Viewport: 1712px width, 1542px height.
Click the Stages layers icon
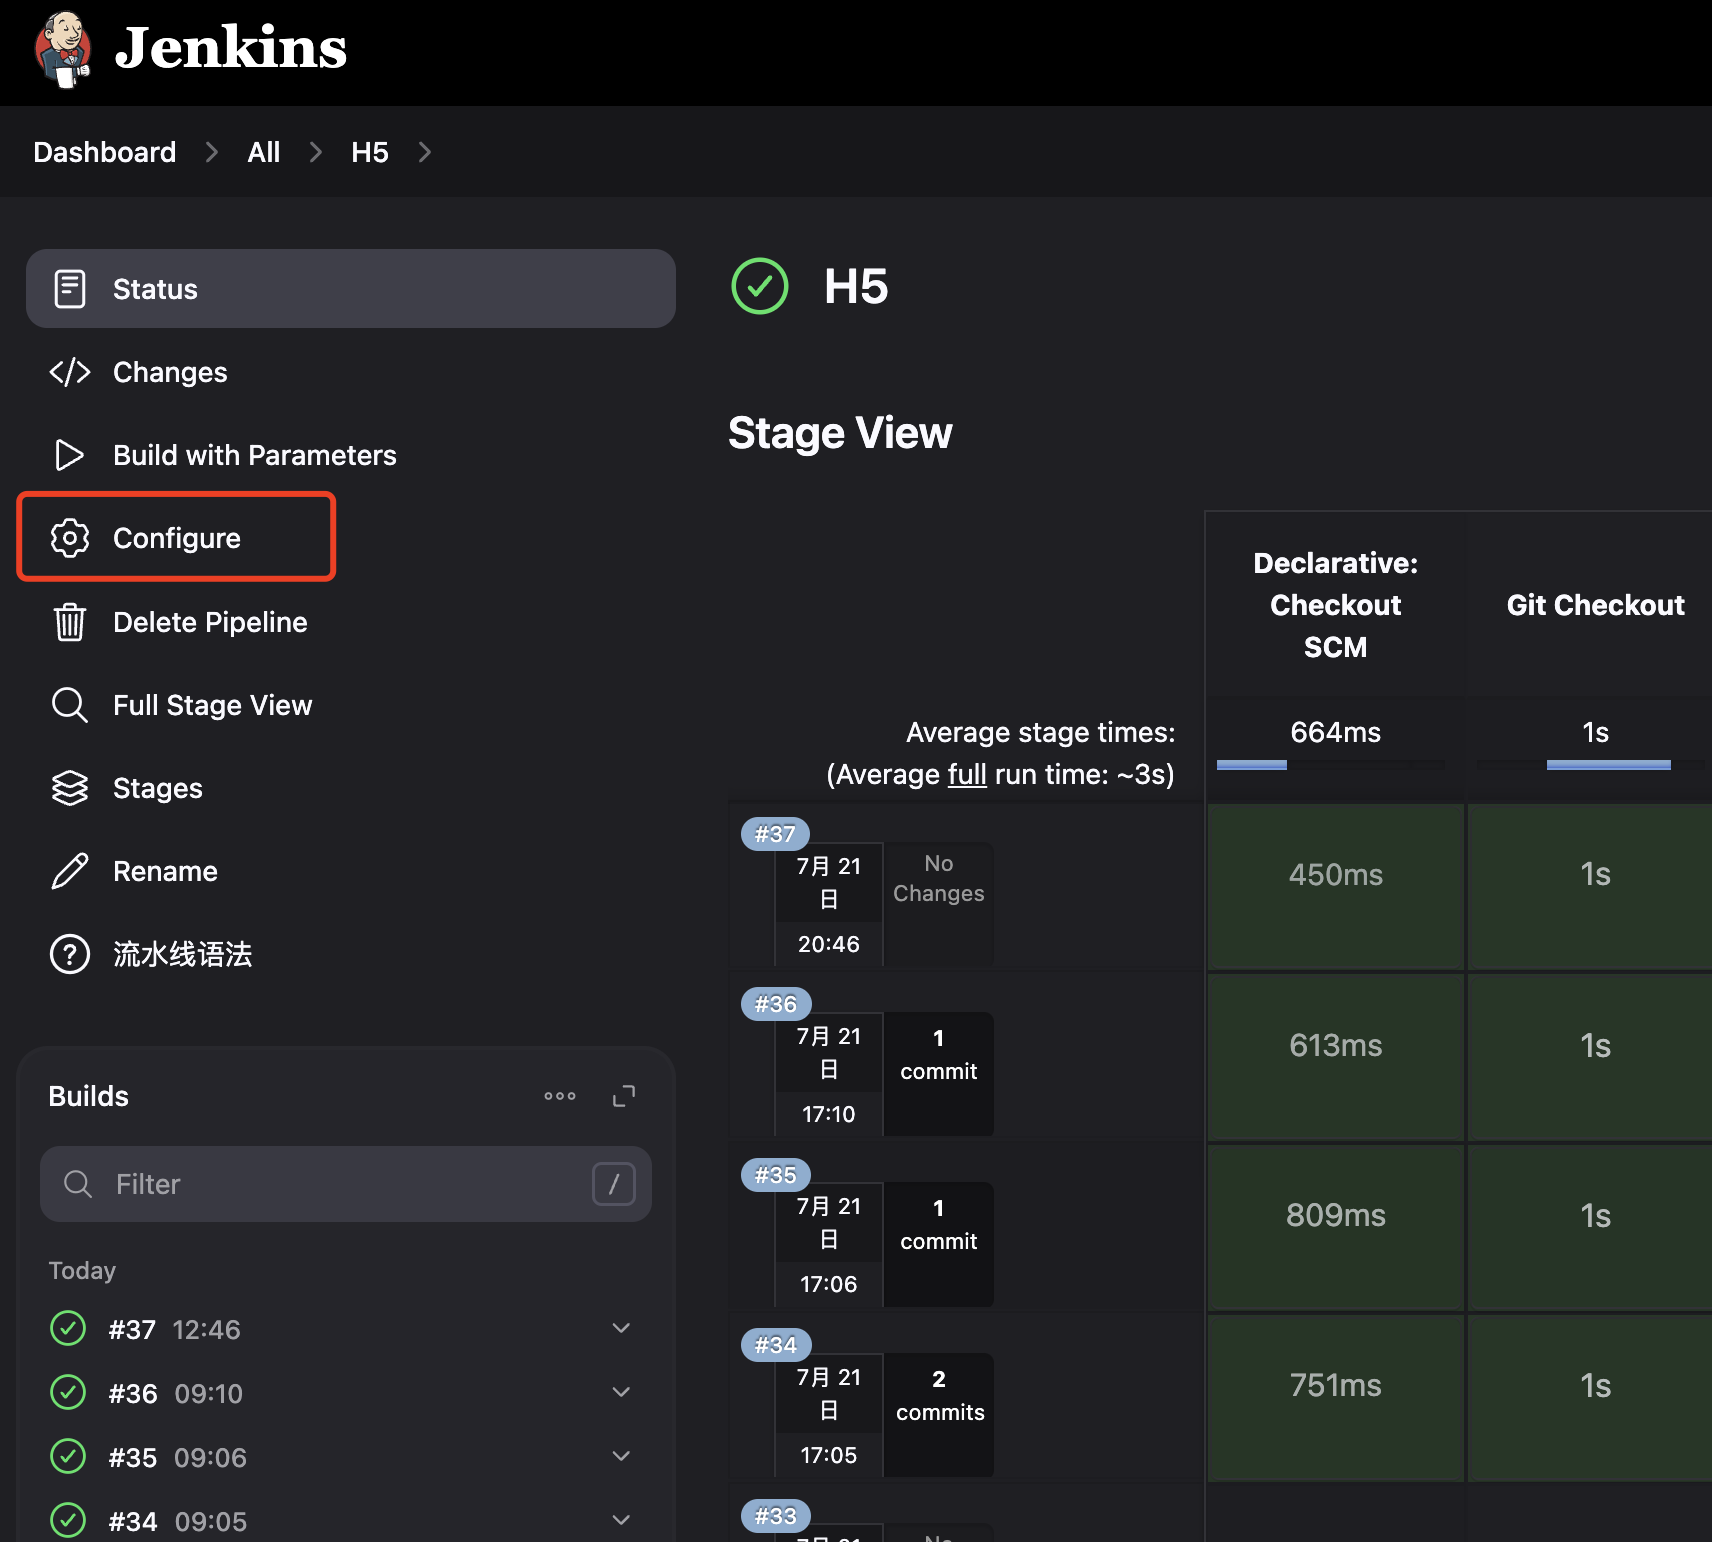pos(70,788)
